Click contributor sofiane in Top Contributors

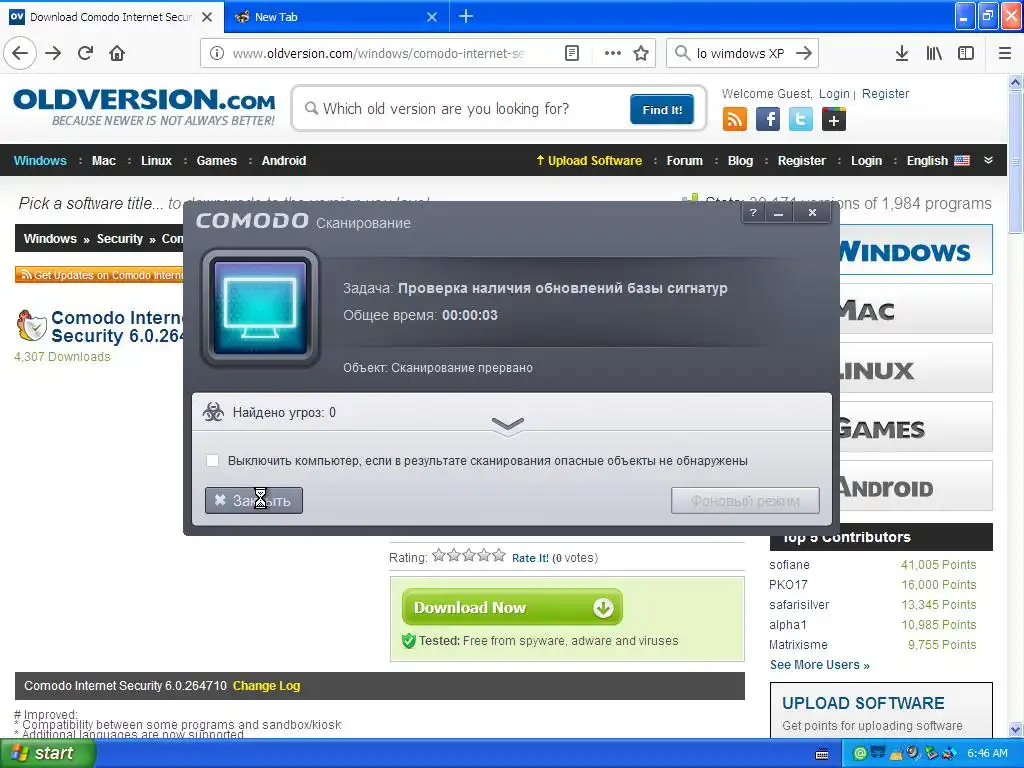[x=789, y=565]
